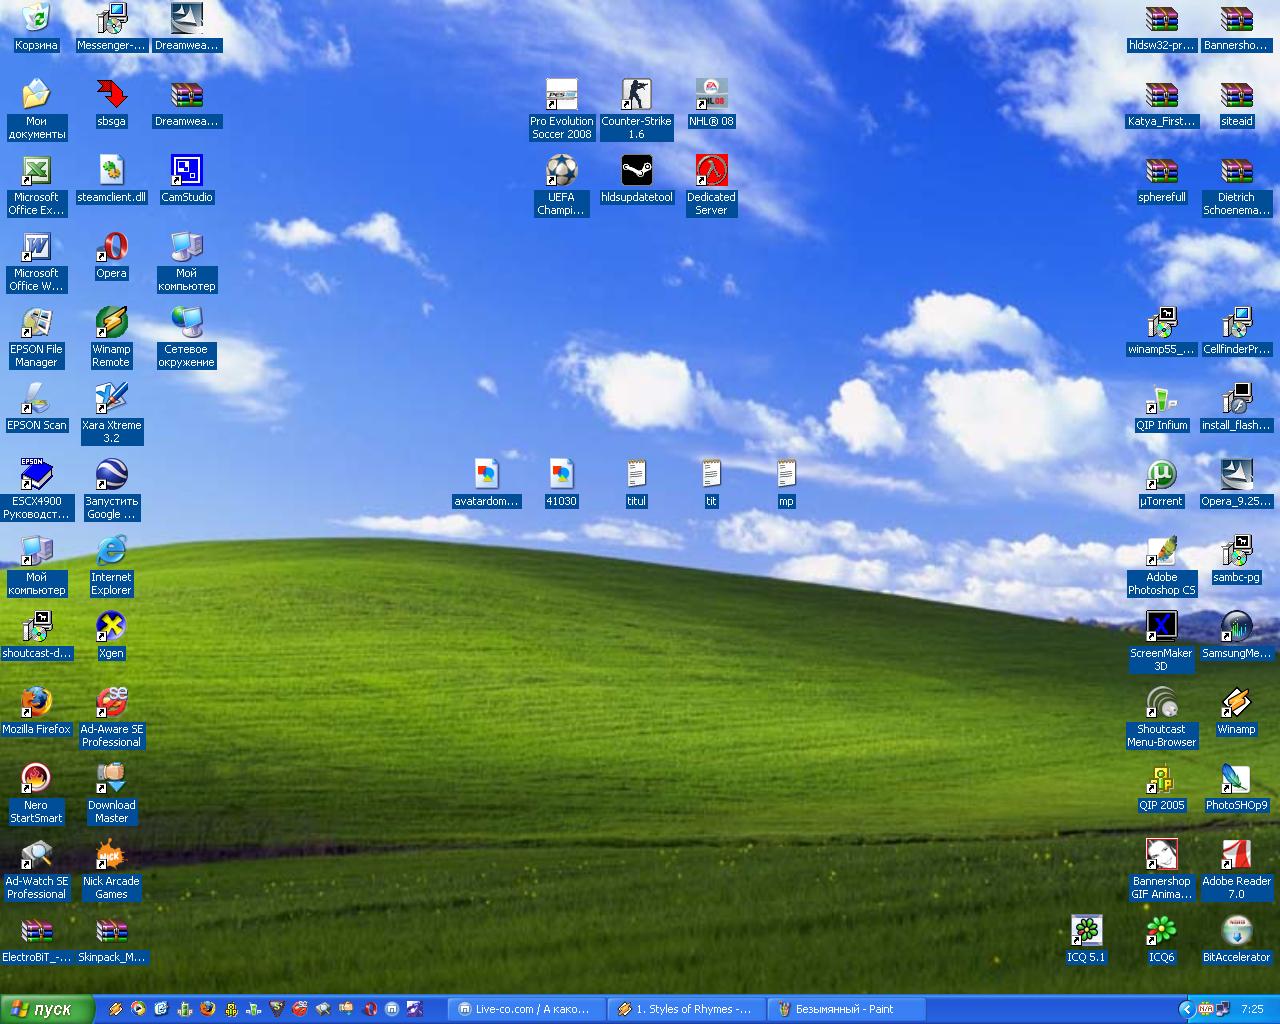Select the ICQ6 desktop icon
Image resolution: width=1280 pixels, height=1024 pixels.
point(1161,932)
